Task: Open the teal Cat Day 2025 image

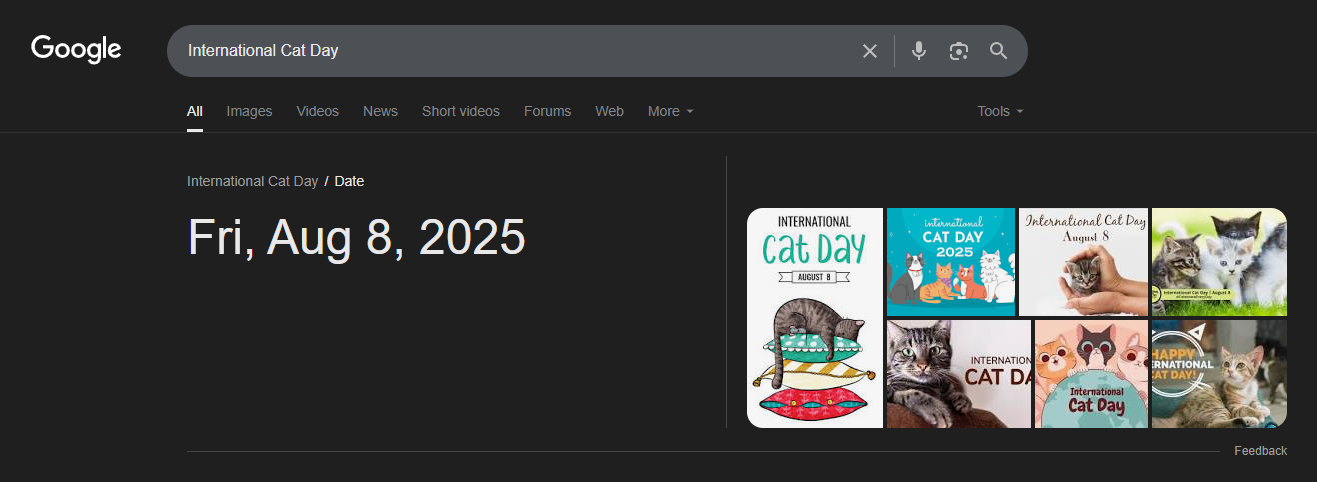Action: (950, 262)
